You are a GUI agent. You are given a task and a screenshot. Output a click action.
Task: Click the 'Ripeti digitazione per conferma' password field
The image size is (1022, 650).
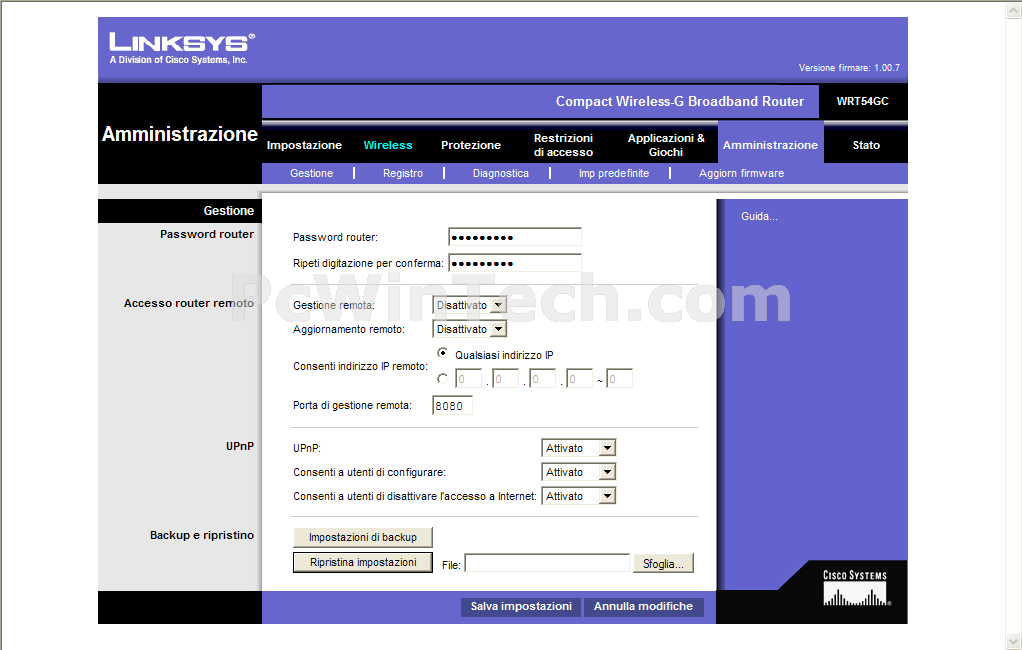tap(515, 263)
